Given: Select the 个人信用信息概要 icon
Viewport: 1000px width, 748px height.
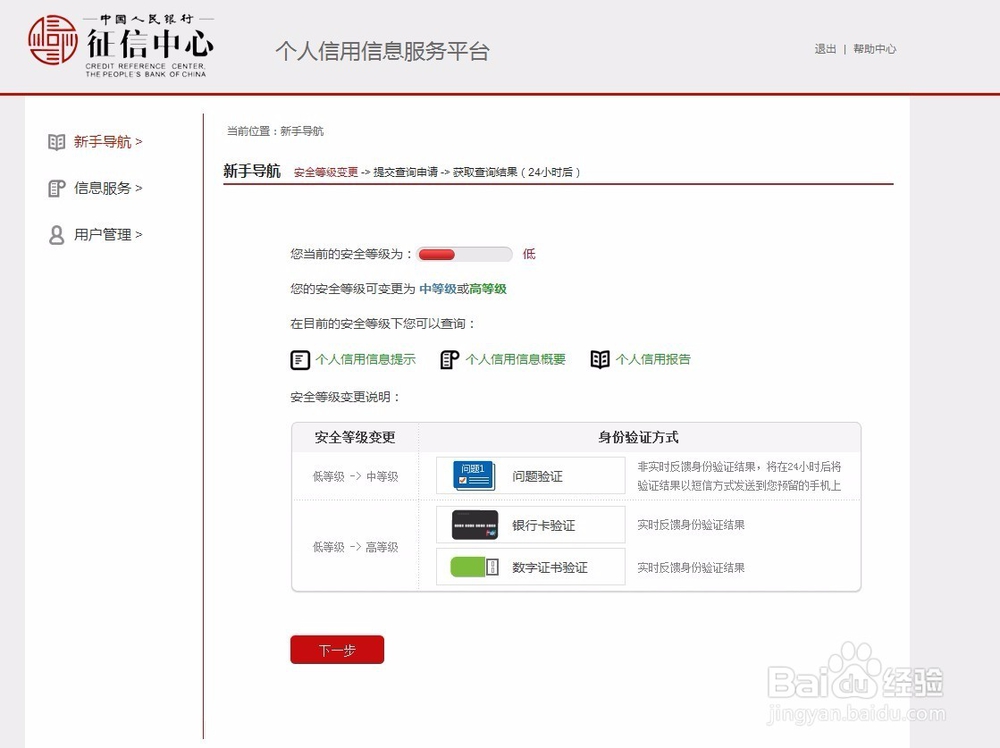Looking at the screenshot, I should [x=448, y=359].
